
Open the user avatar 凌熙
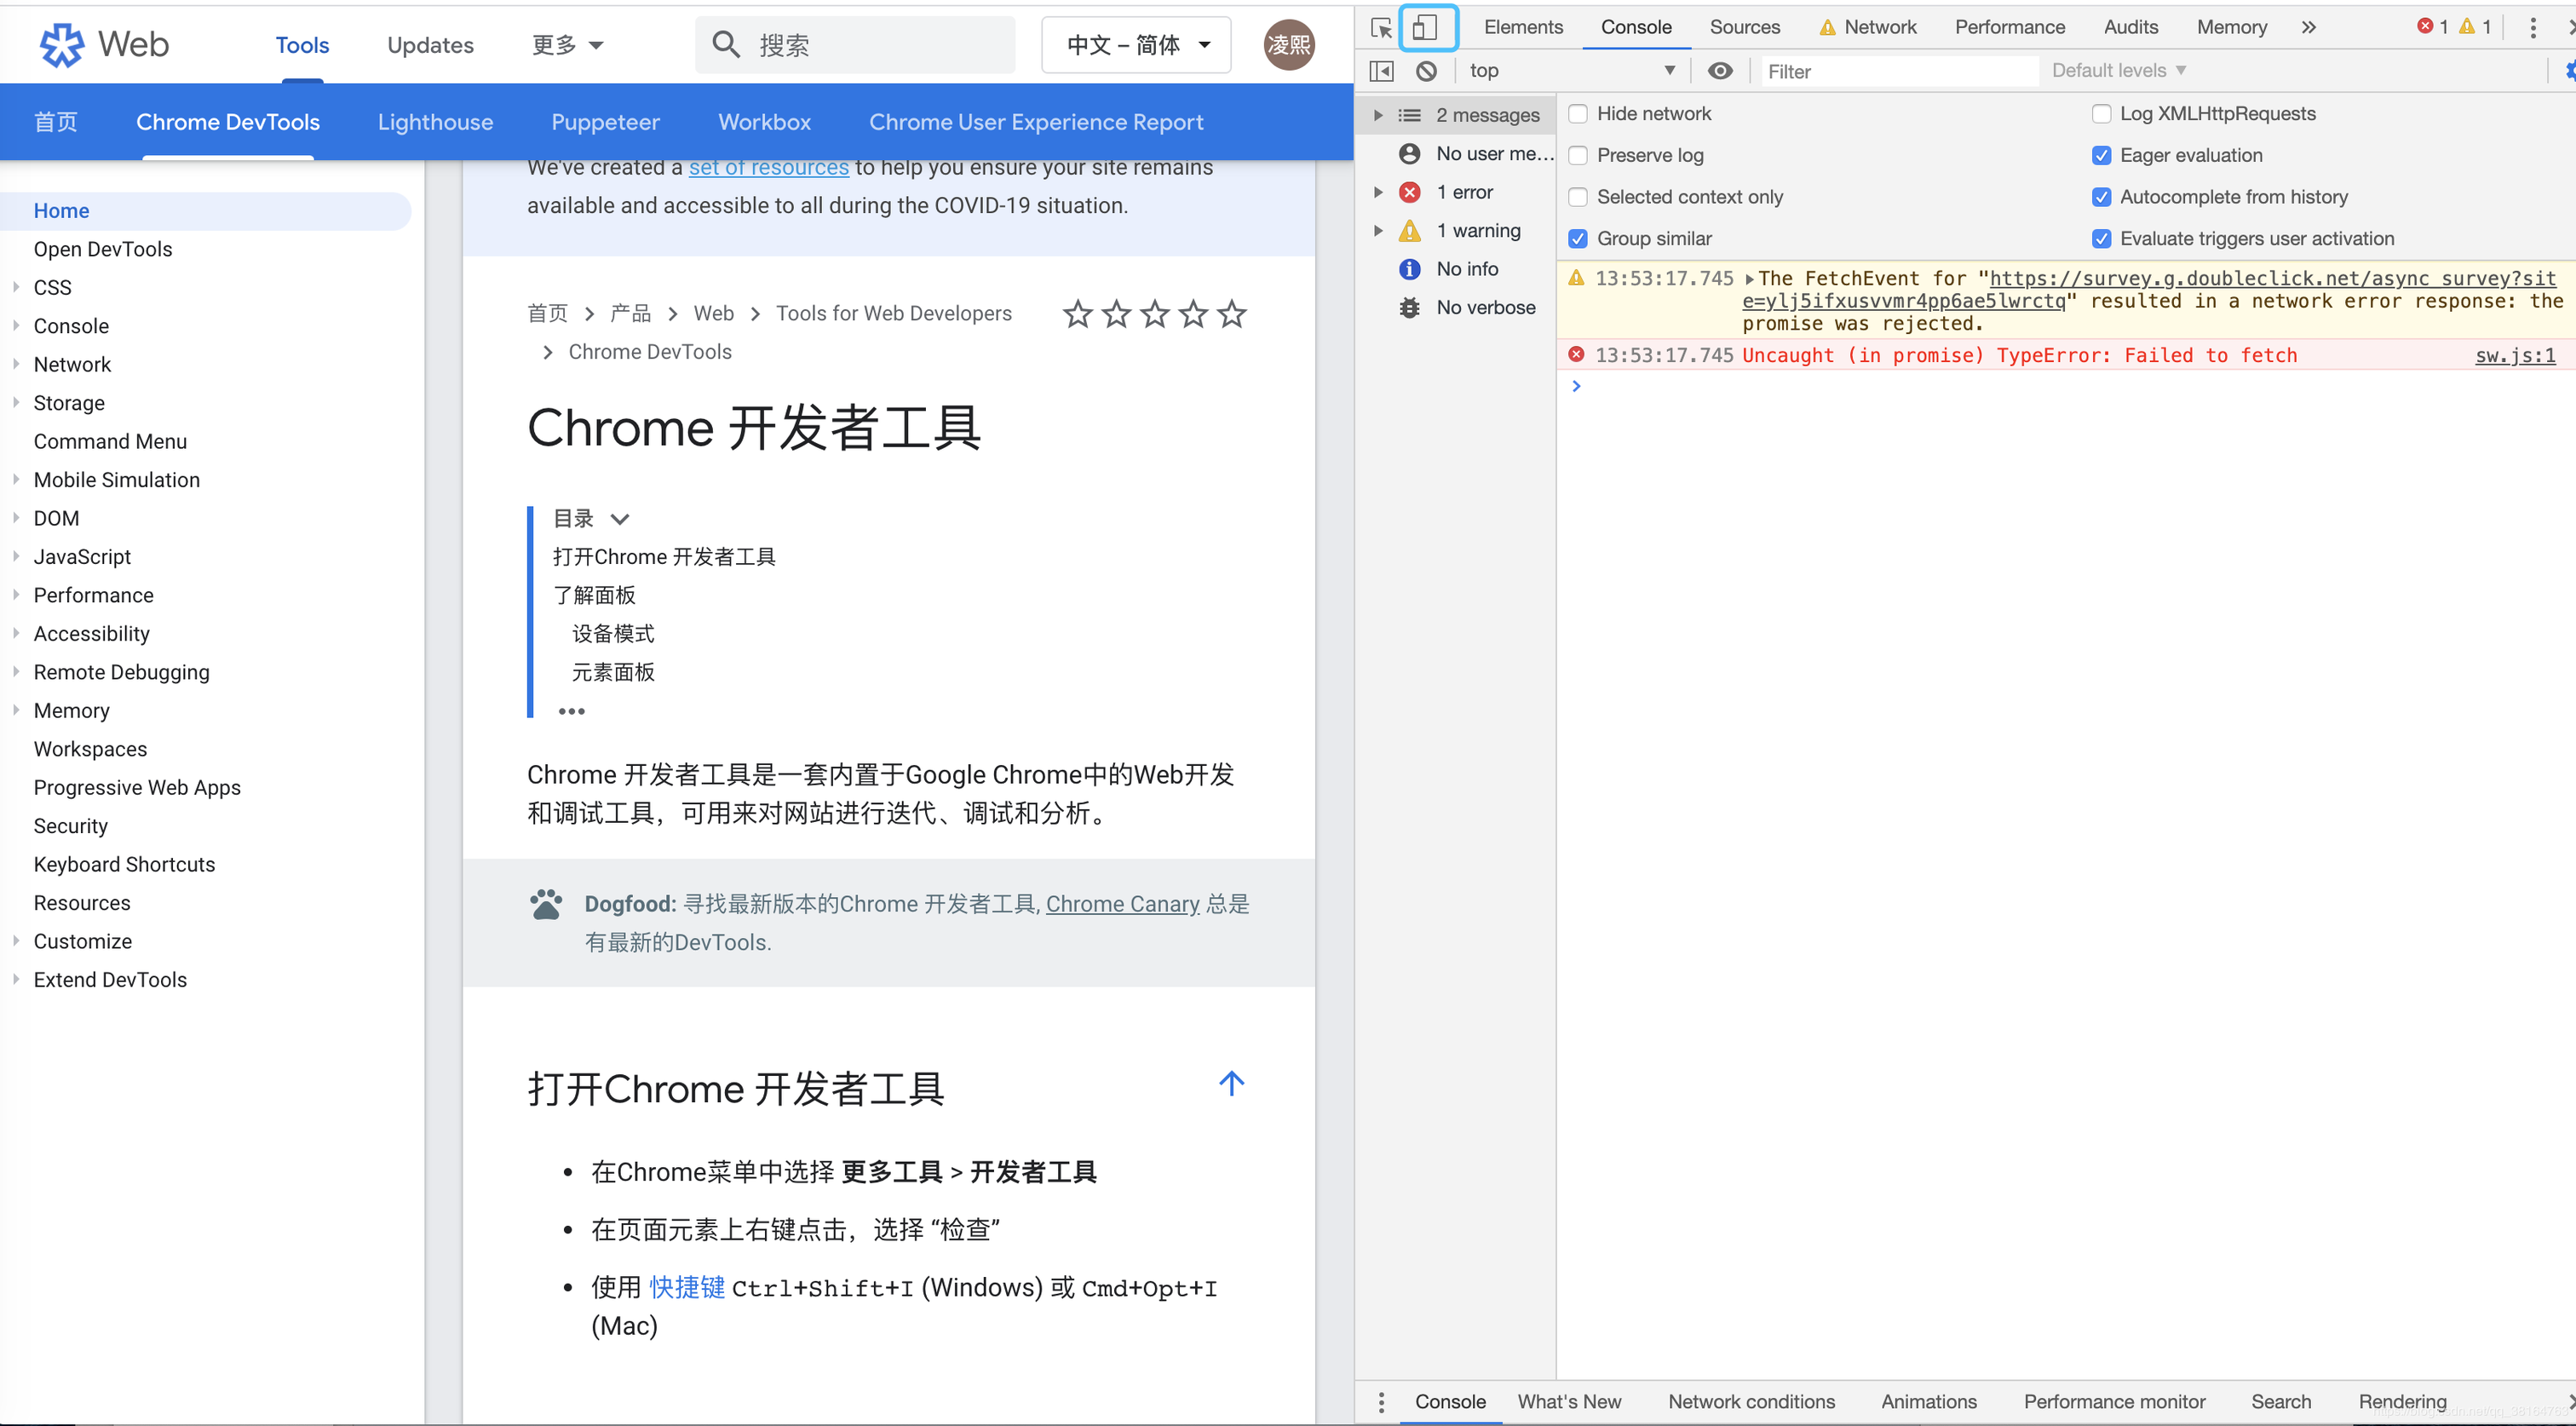click(1289, 45)
